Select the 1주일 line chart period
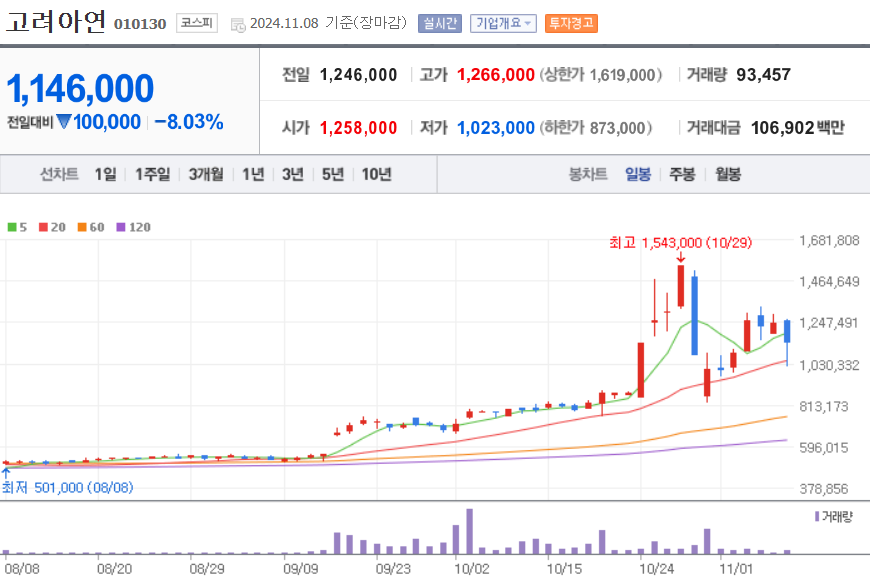Screen dimensions: 870x586 (153, 174)
